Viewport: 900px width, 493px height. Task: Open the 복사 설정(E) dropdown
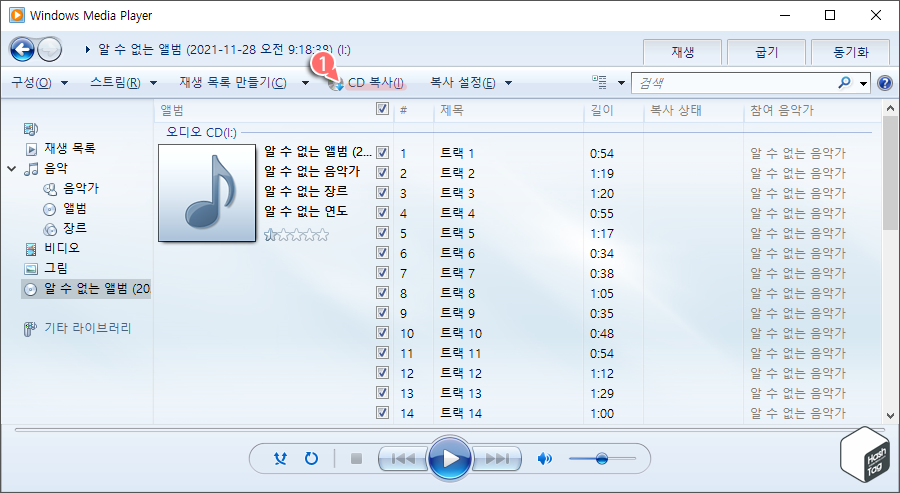(x=471, y=83)
